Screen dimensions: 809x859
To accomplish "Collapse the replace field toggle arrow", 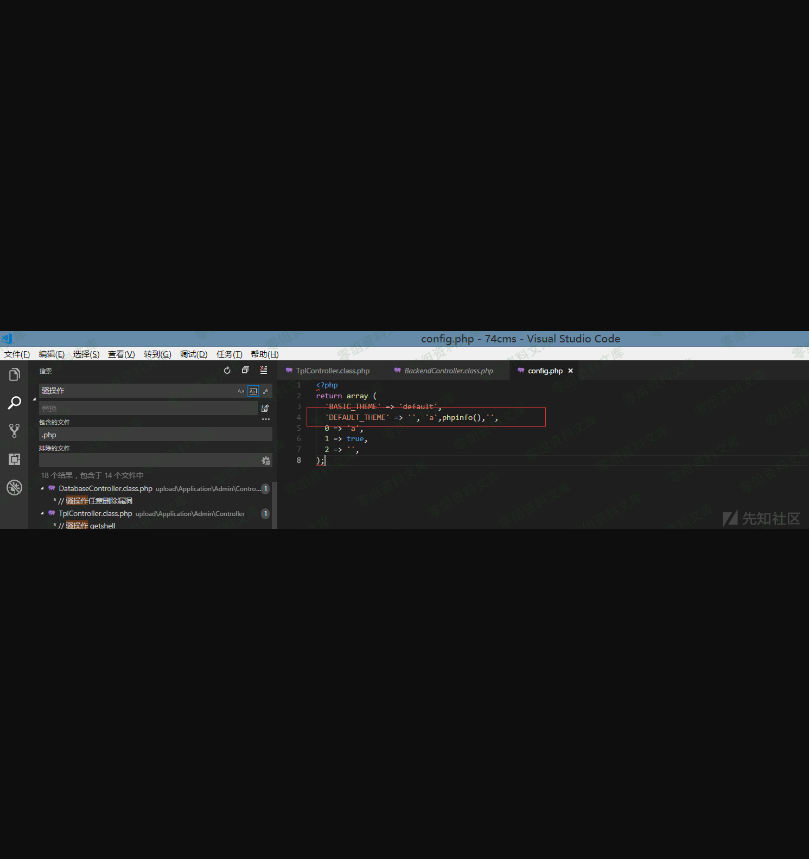I will 34,399.
